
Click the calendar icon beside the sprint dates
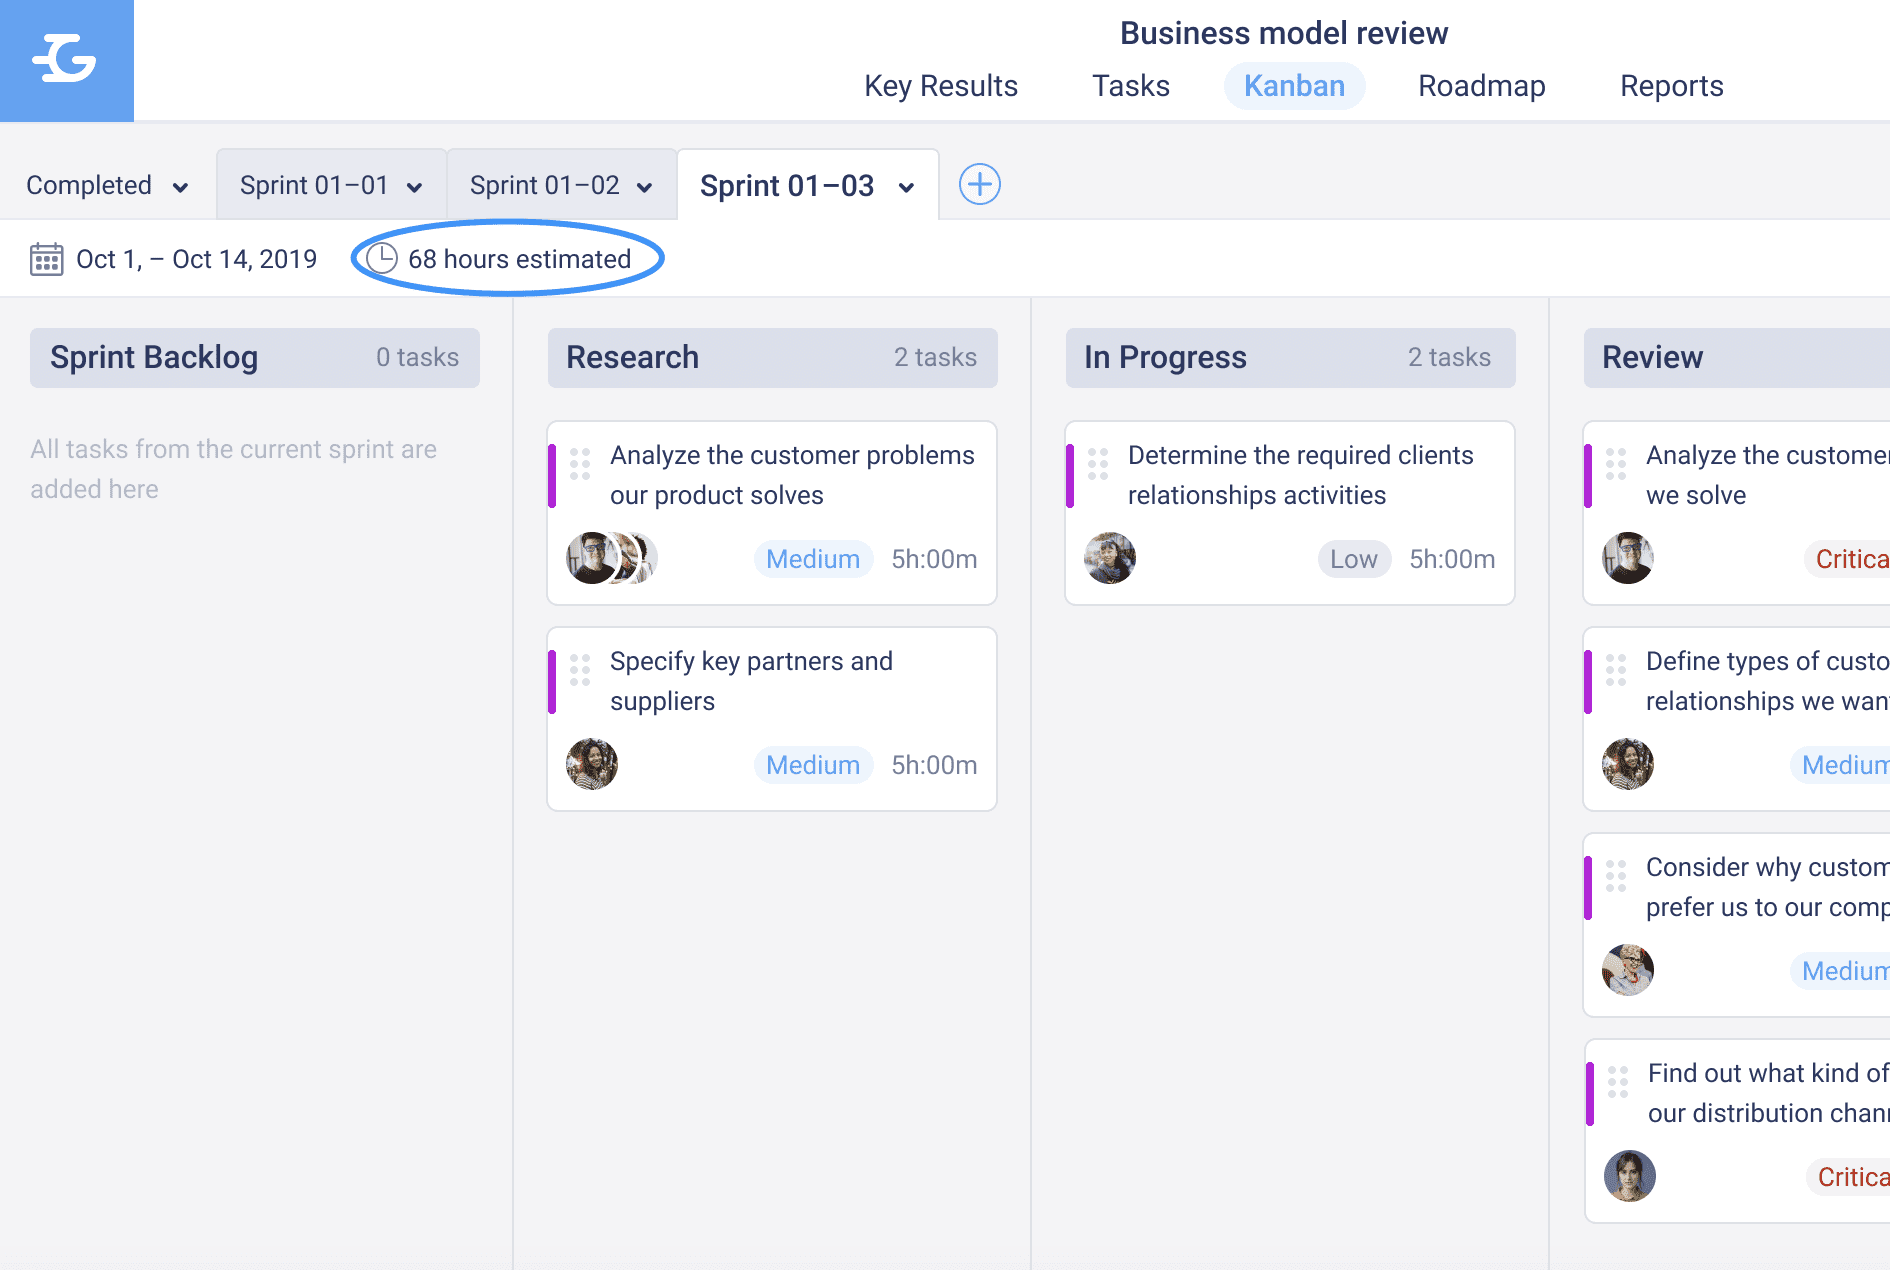(x=46, y=259)
